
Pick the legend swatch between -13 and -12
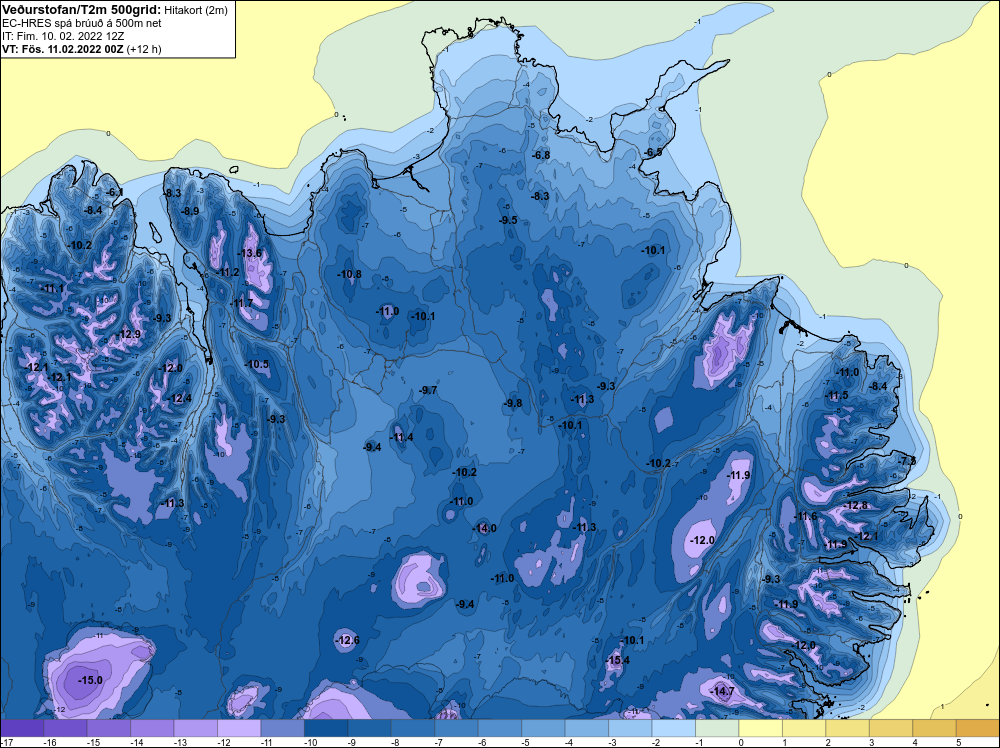coord(195,728)
